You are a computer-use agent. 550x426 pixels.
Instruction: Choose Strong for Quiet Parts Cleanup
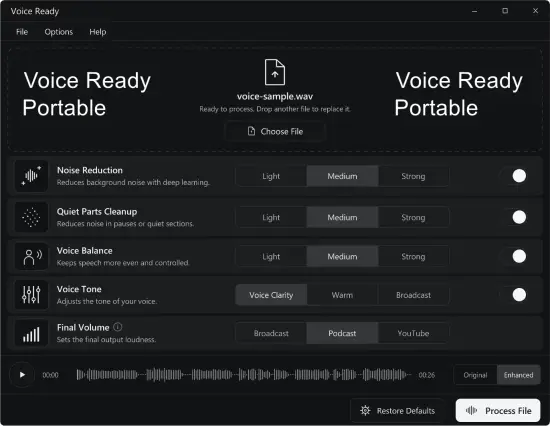pyautogui.click(x=413, y=218)
